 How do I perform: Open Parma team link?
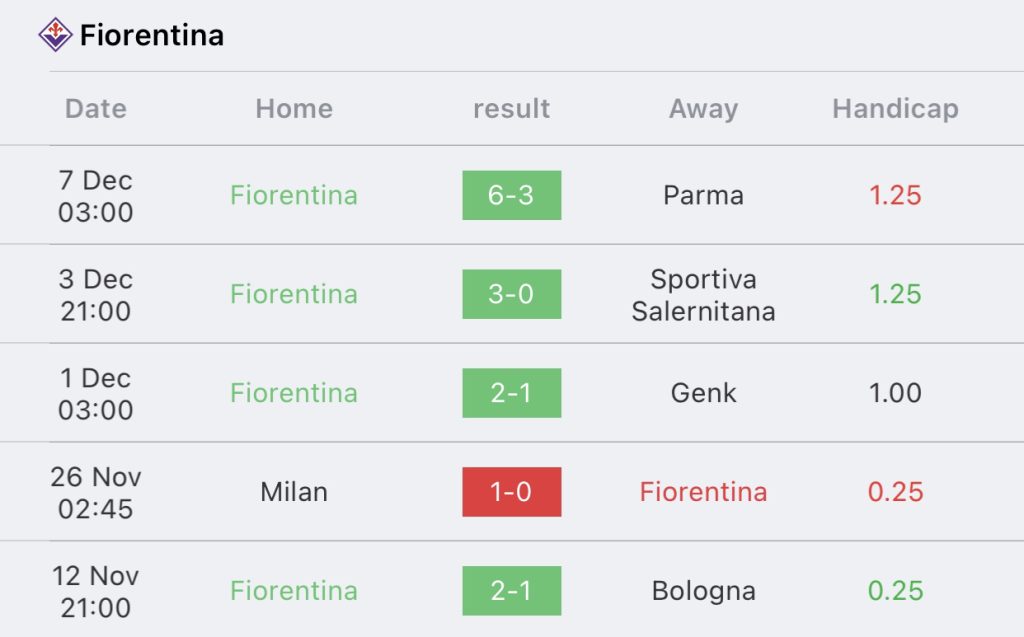(703, 195)
